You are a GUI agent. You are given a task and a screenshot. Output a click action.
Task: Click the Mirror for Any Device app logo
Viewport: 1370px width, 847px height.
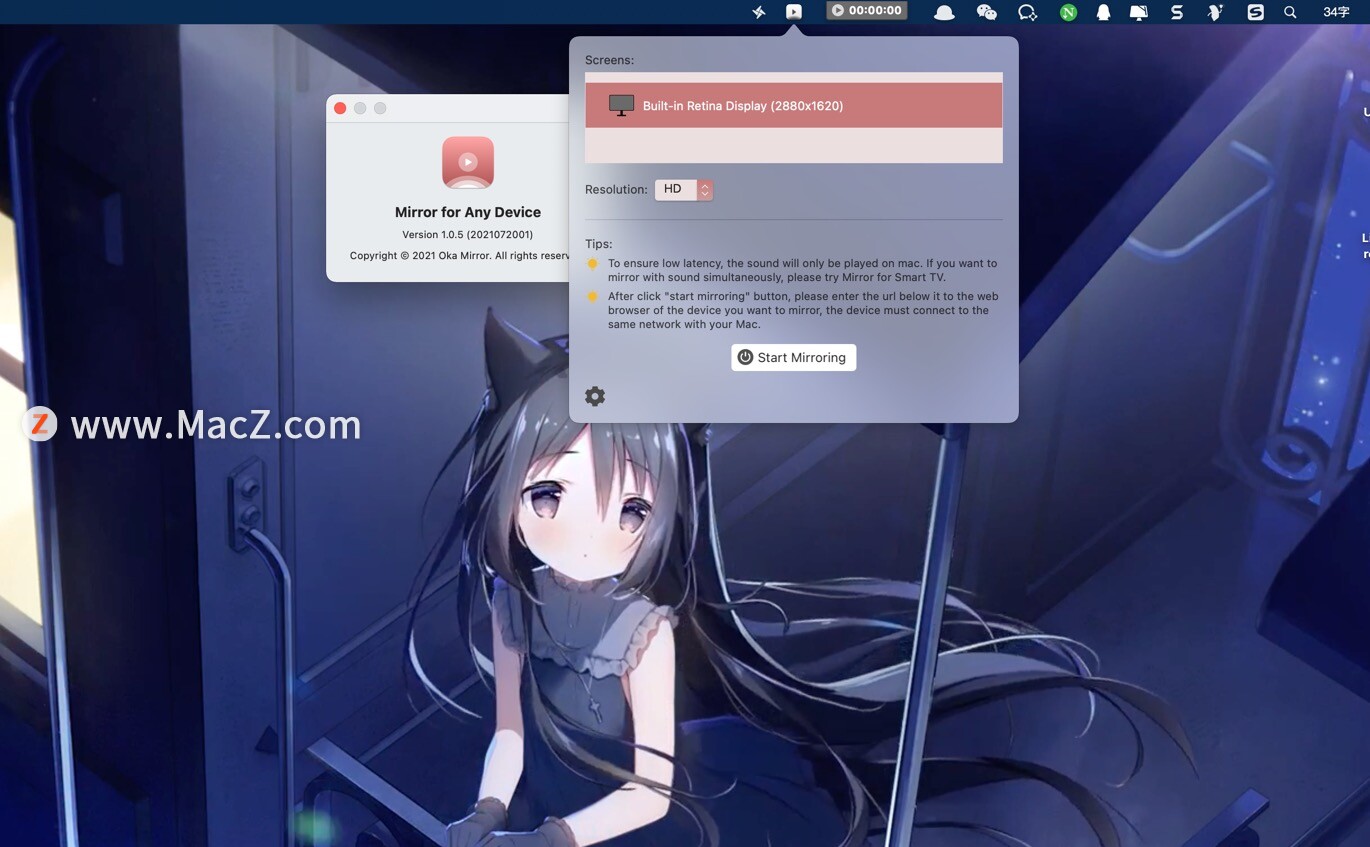[x=468, y=162]
